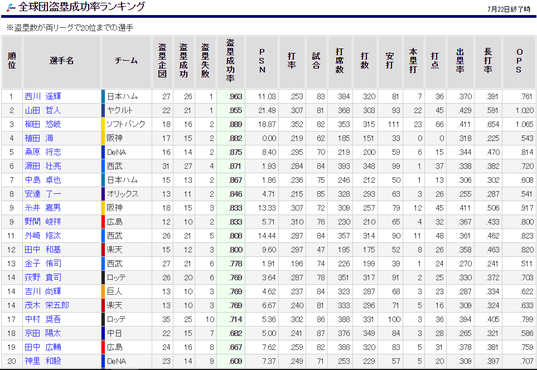Click the 本塁打 column header
The width and height of the screenshot is (537, 370).
coord(413,61)
